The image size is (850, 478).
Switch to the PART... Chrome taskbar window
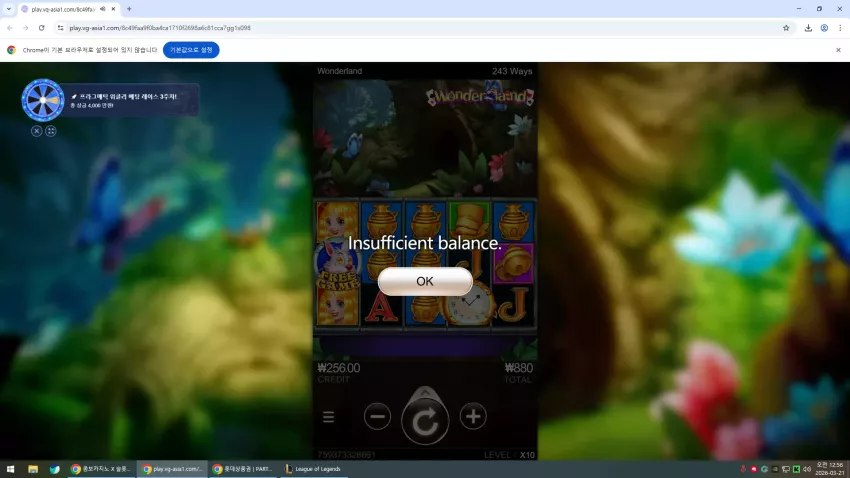[x=243, y=469]
